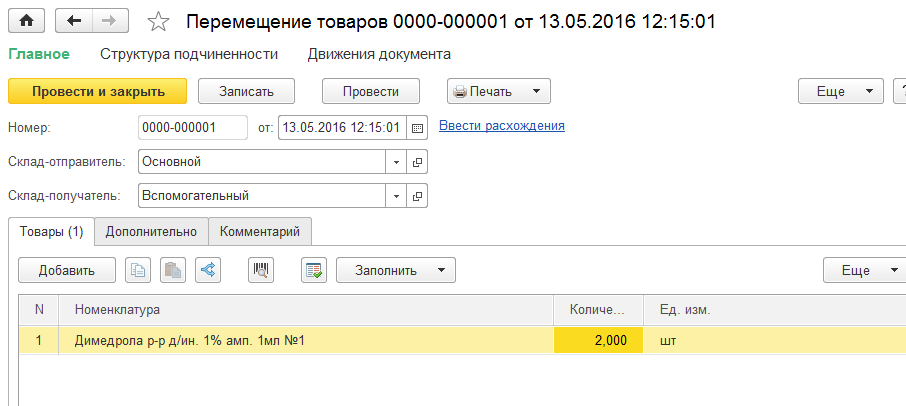The image size is (906, 406).
Task: Expand the Склад-получатель dropdown arrow
Action: (x=396, y=196)
